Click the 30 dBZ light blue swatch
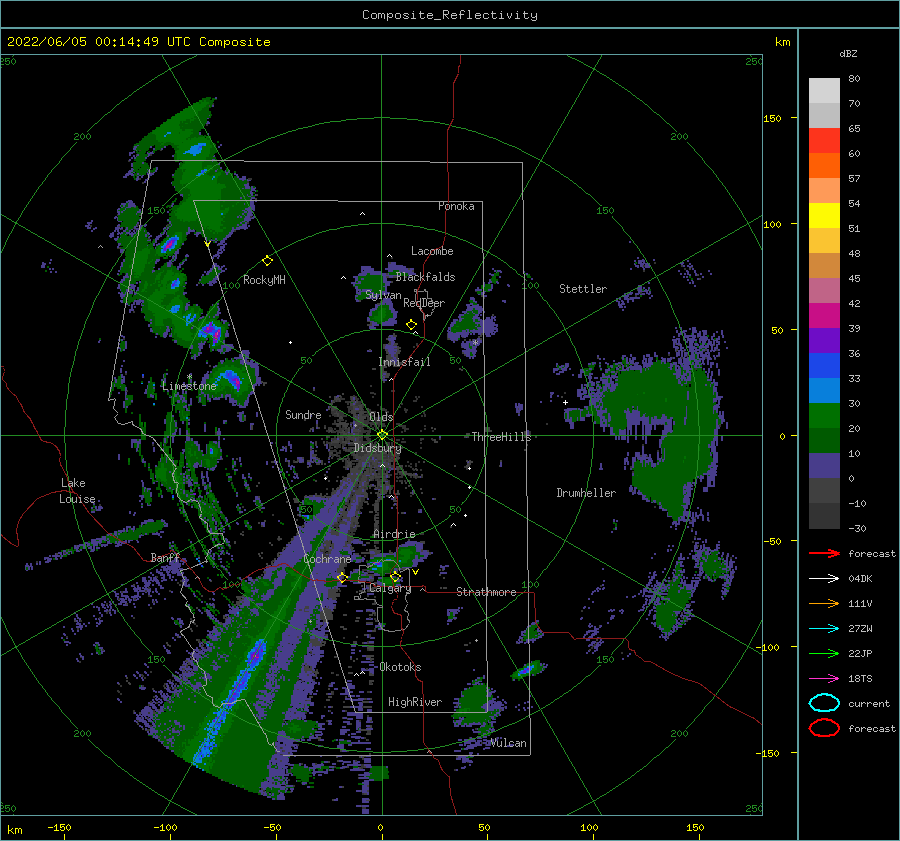The width and height of the screenshot is (900, 841). [824, 390]
